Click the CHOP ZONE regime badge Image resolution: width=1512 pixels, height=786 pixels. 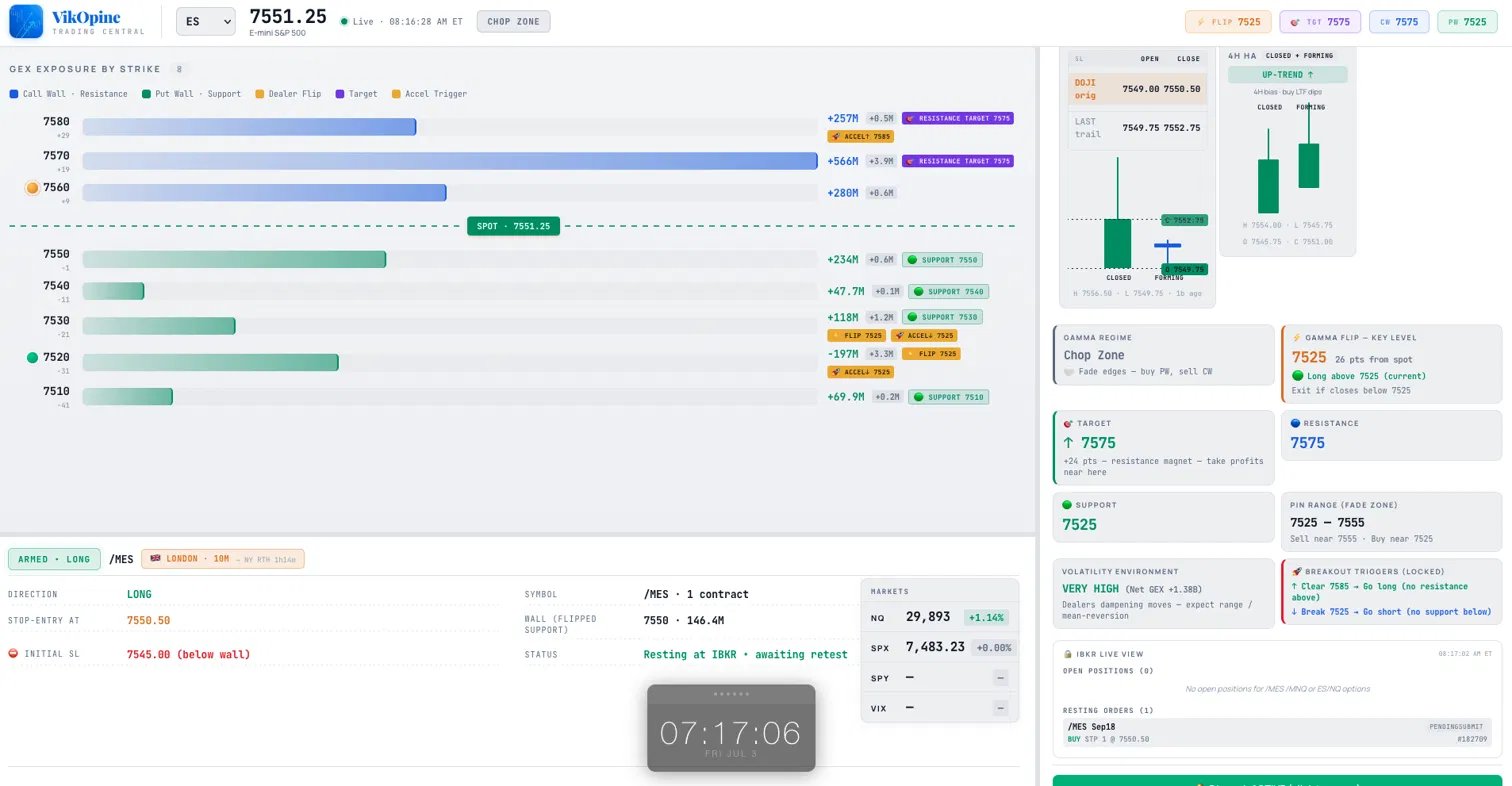[513, 21]
